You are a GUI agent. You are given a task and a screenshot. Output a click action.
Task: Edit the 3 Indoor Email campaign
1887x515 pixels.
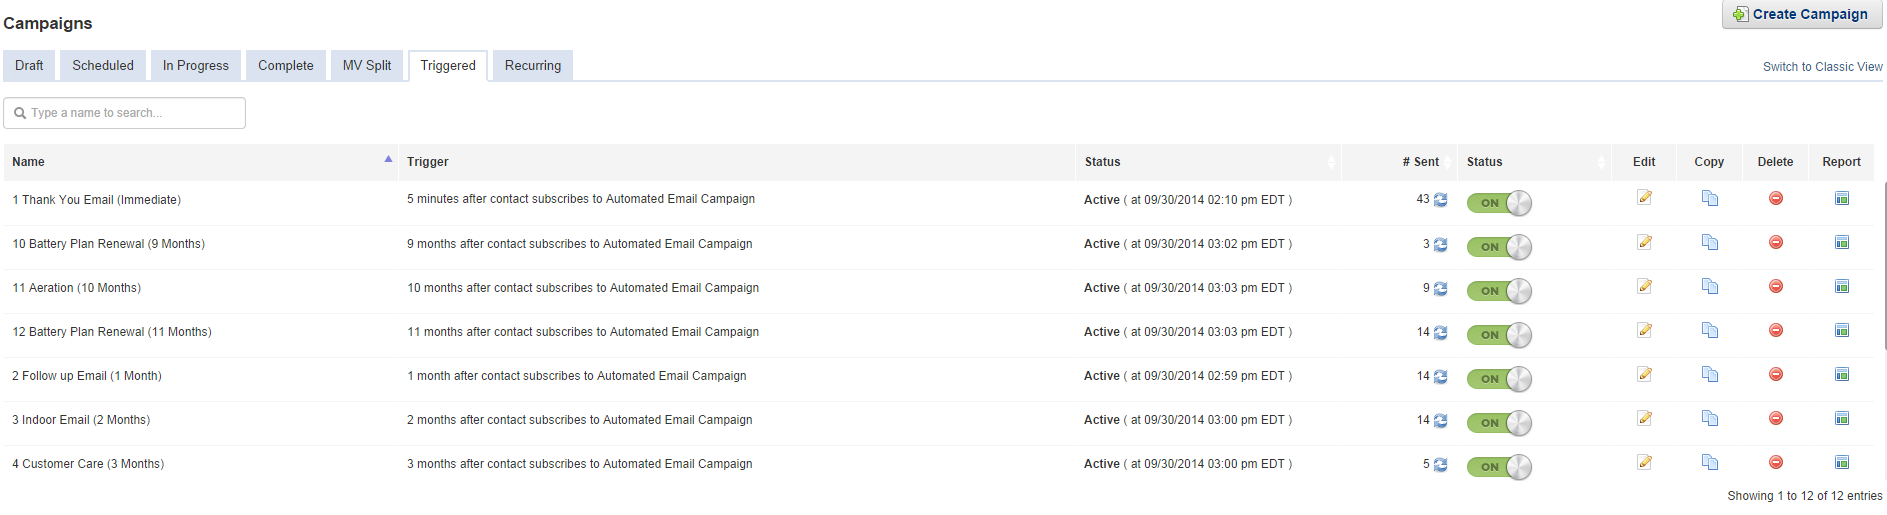coord(1644,419)
